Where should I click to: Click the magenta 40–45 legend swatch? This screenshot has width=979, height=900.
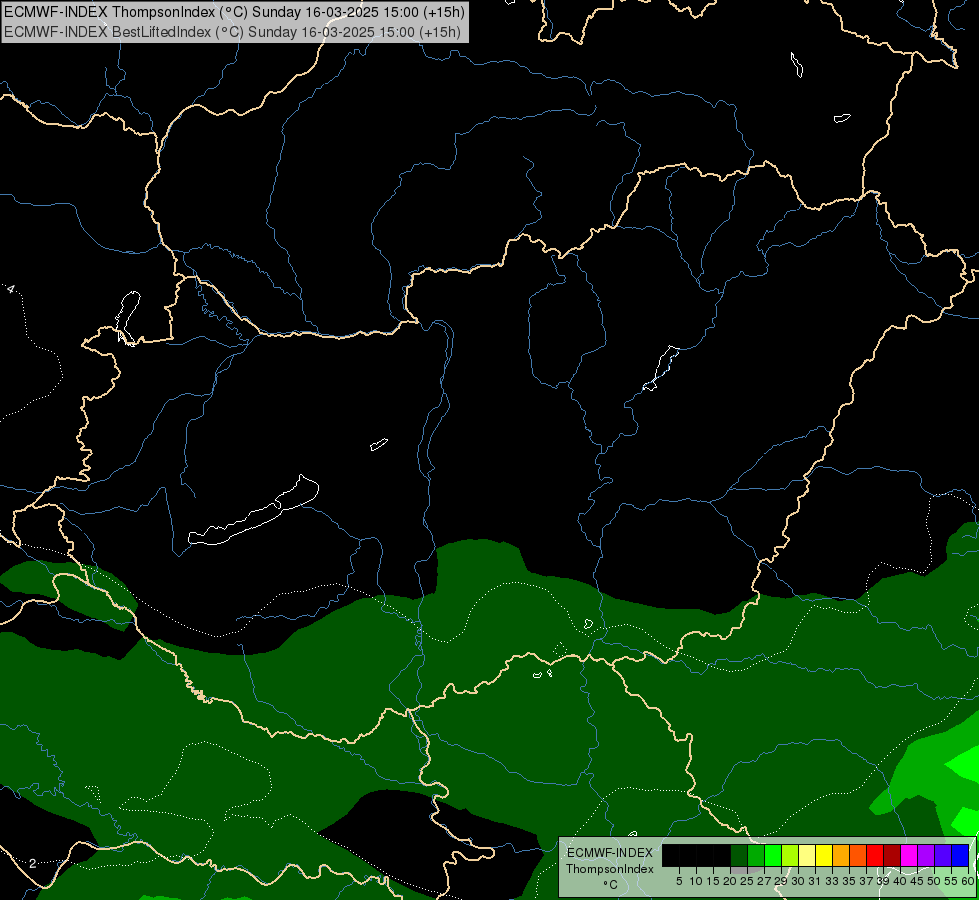point(908,855)
